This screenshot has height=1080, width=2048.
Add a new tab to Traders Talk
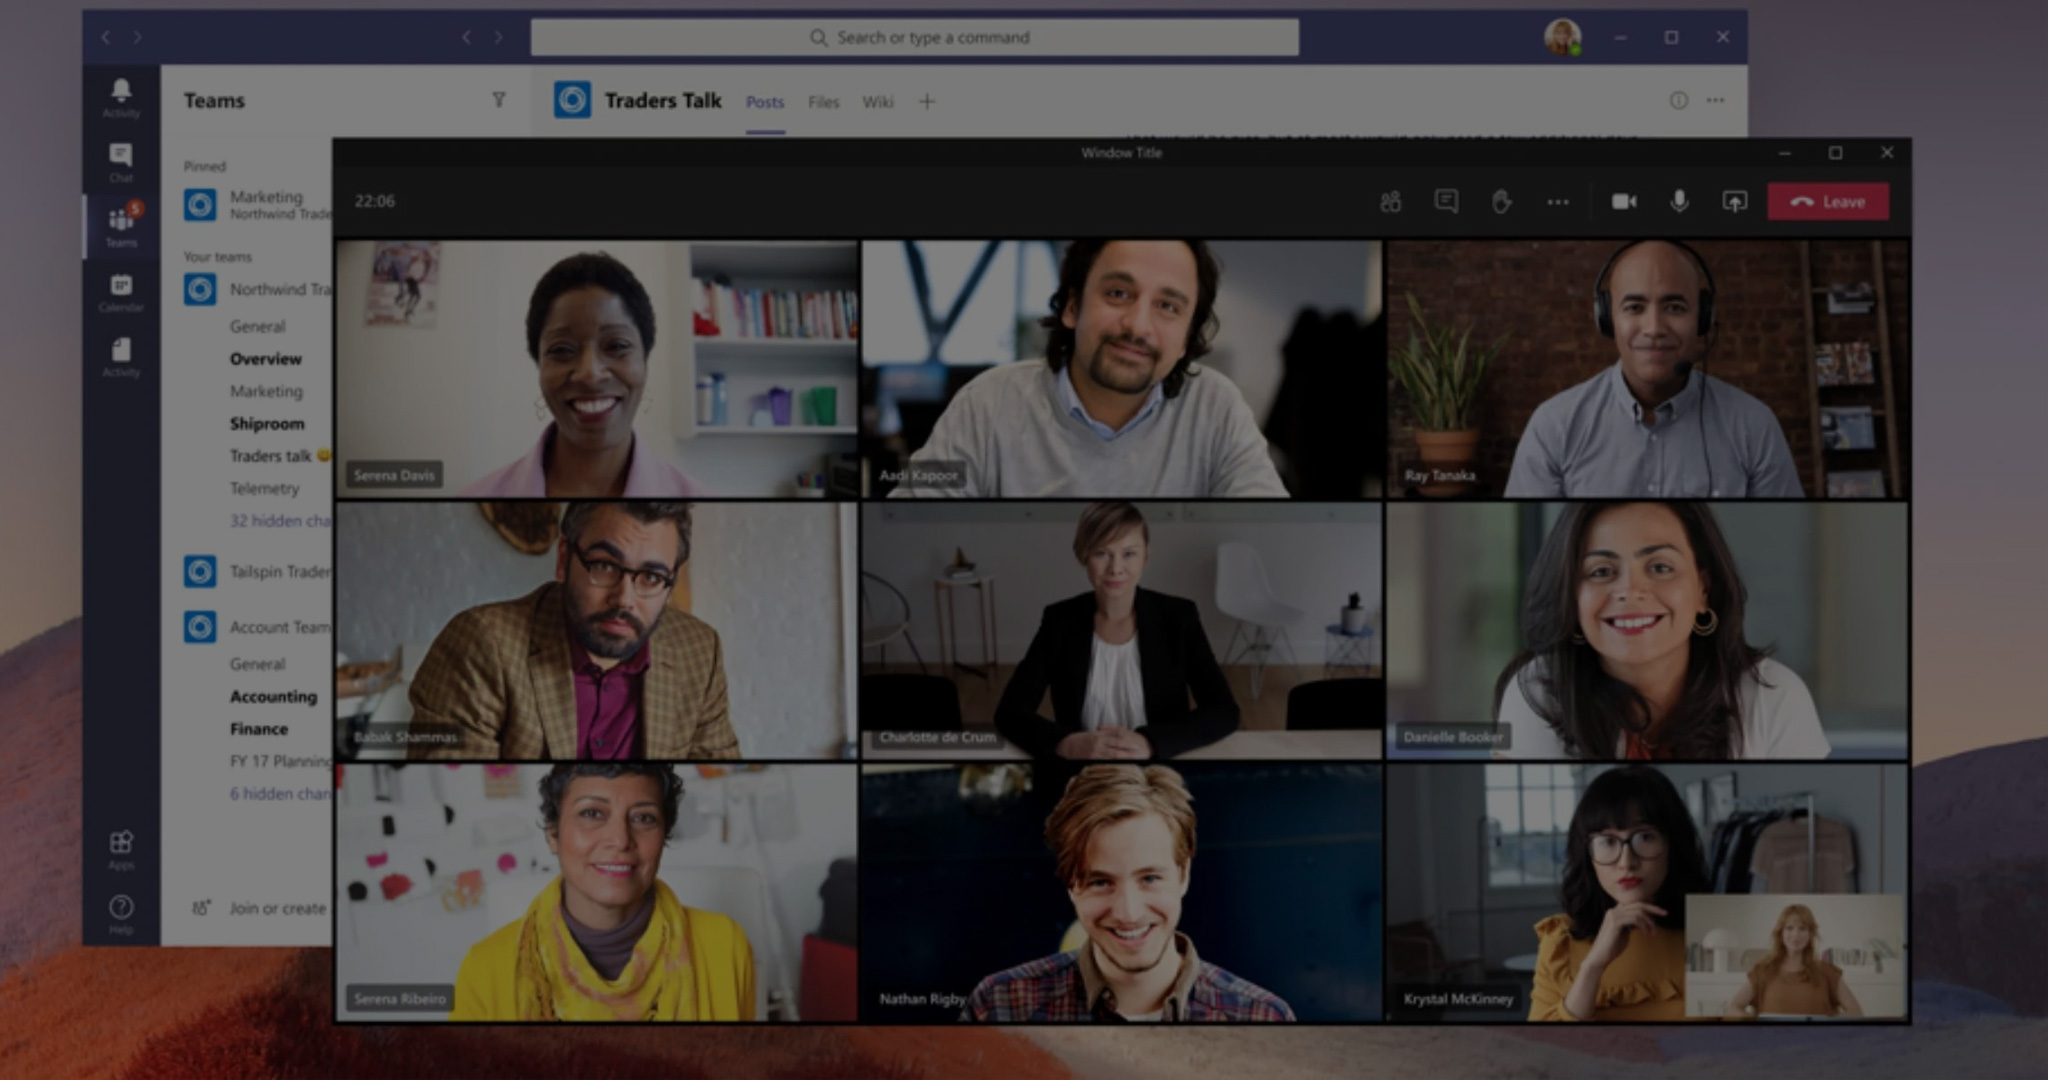(x=927, y=101)
